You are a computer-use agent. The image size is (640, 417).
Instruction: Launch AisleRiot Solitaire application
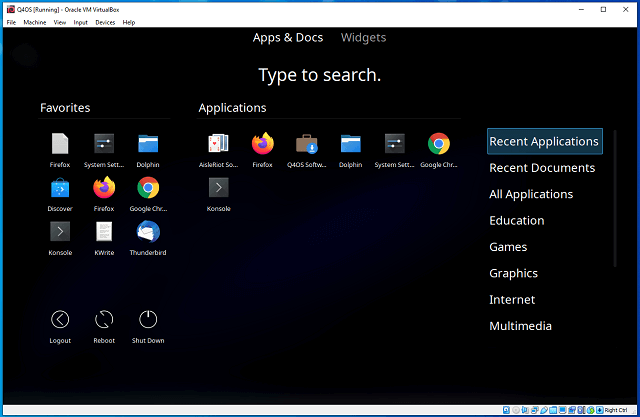218,144
